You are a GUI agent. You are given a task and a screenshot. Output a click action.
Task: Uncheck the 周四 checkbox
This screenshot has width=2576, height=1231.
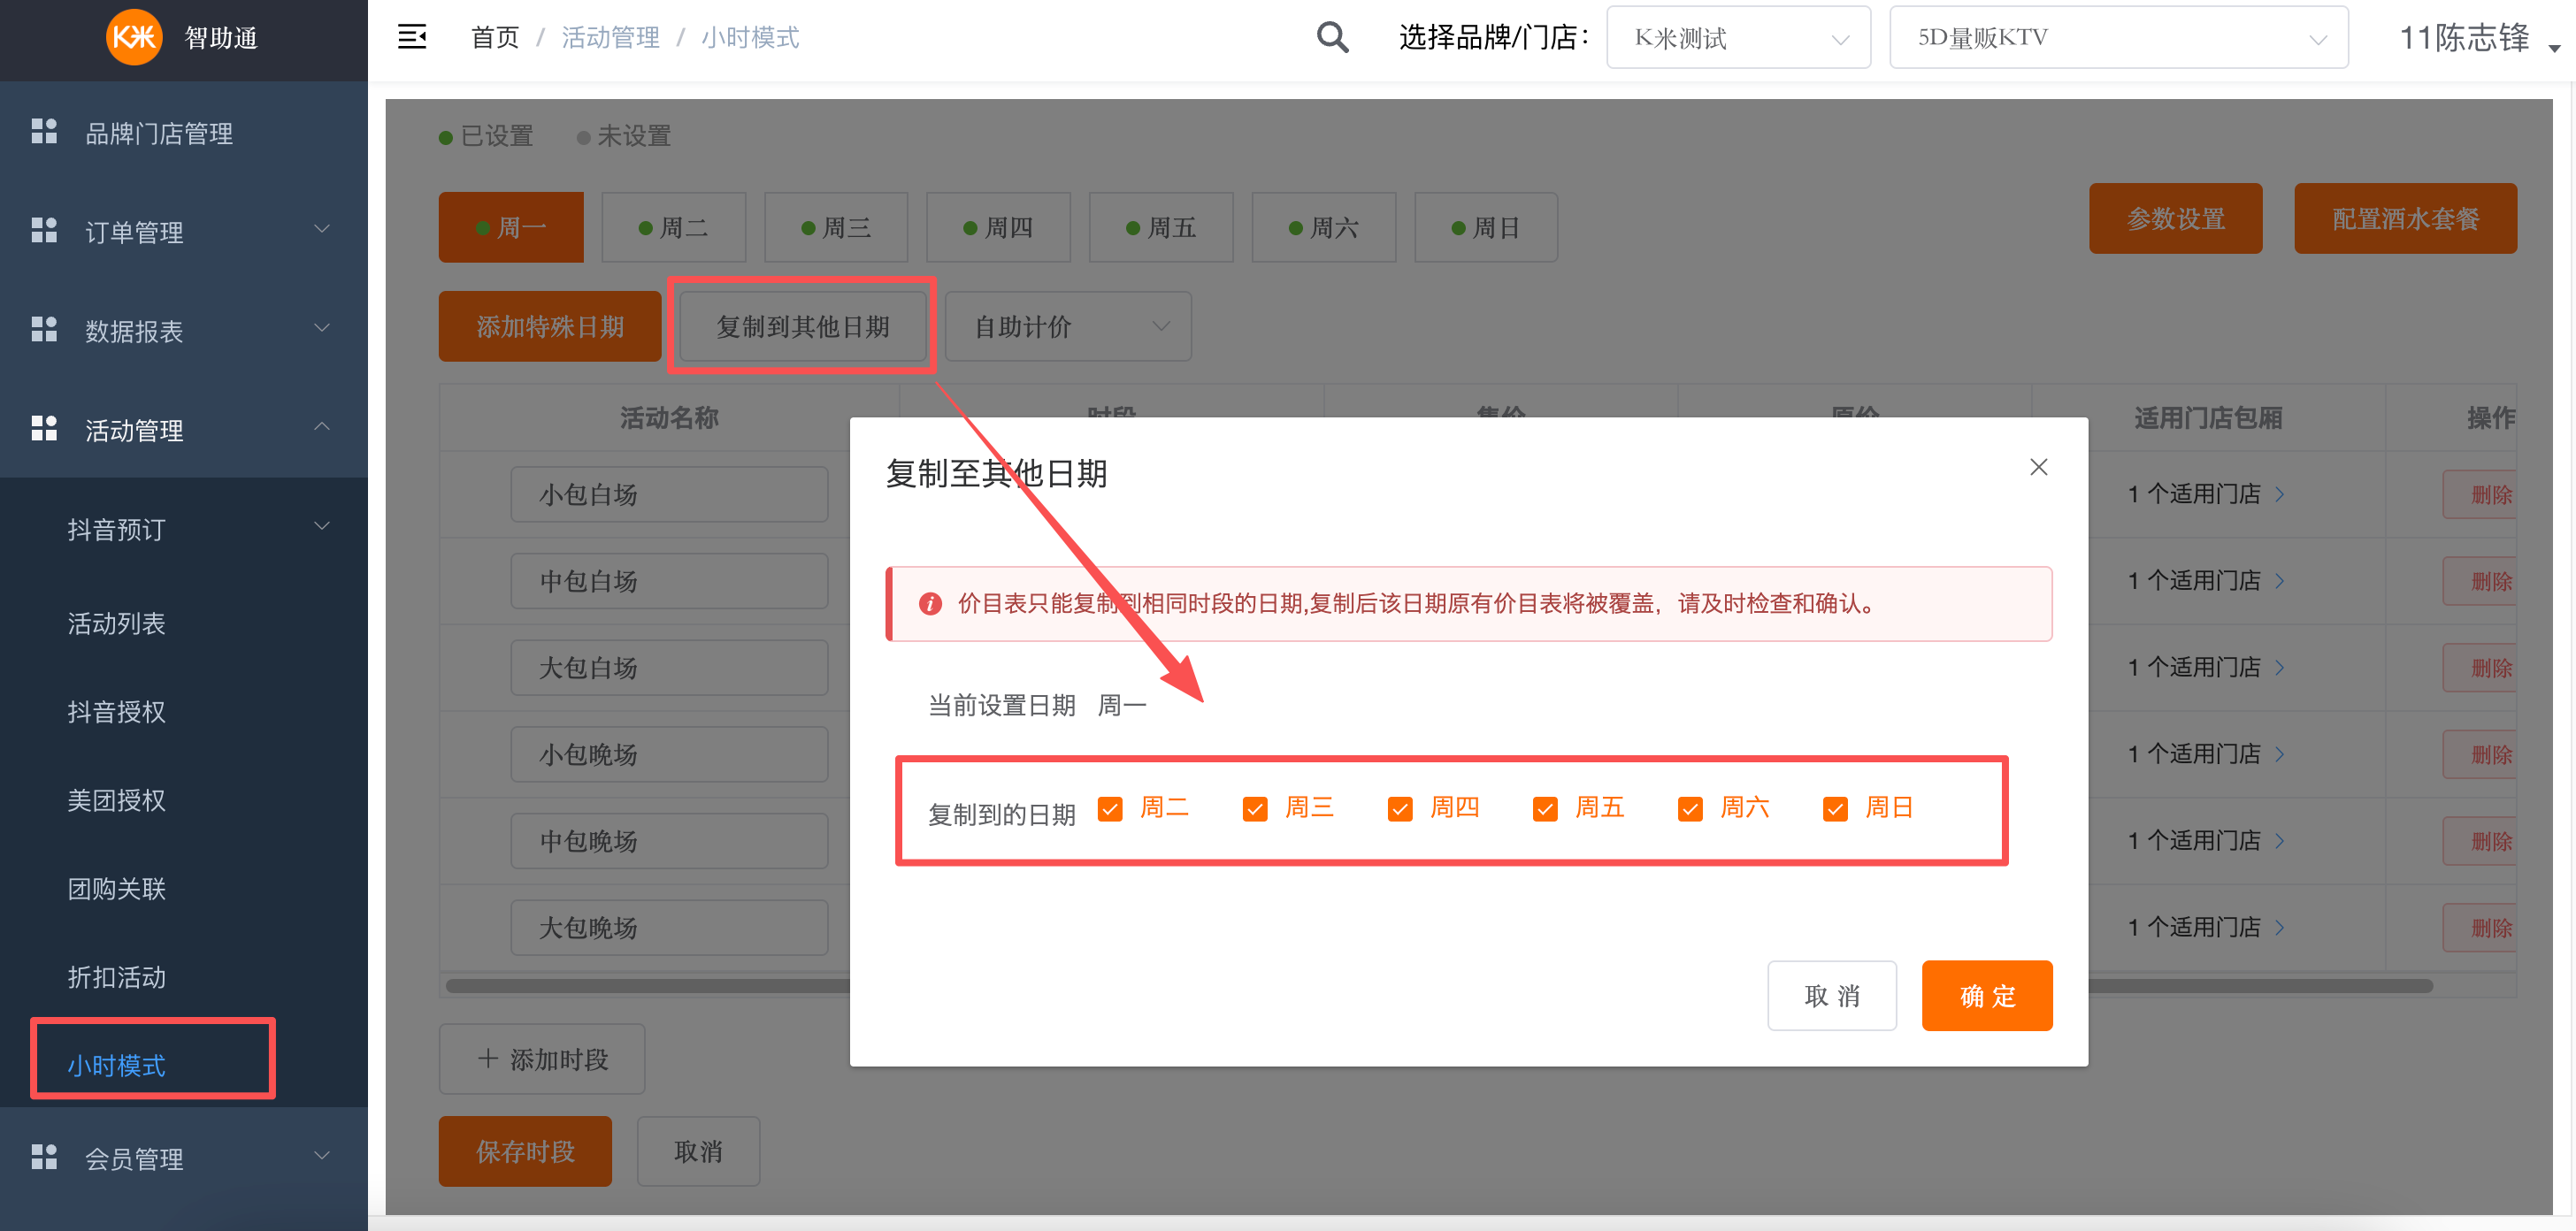1400,808
